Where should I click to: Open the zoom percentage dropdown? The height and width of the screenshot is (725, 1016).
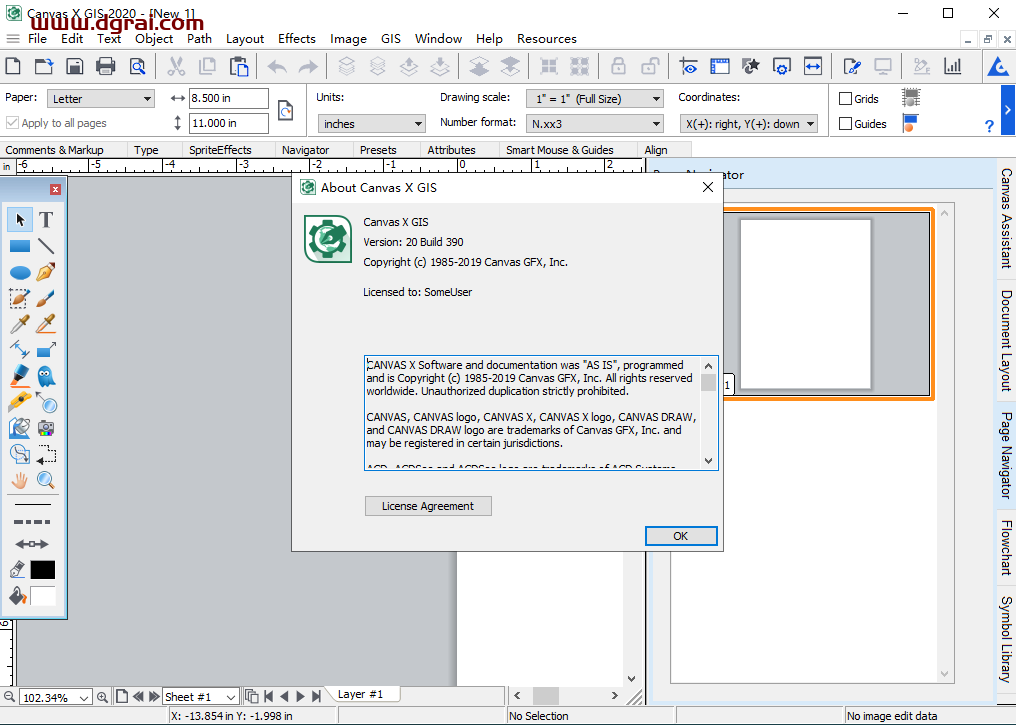(x=84, y=698)
